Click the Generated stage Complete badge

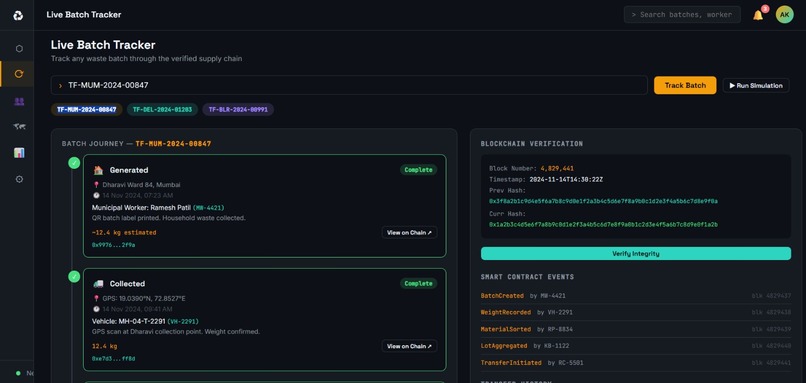[x=418, y=170]
